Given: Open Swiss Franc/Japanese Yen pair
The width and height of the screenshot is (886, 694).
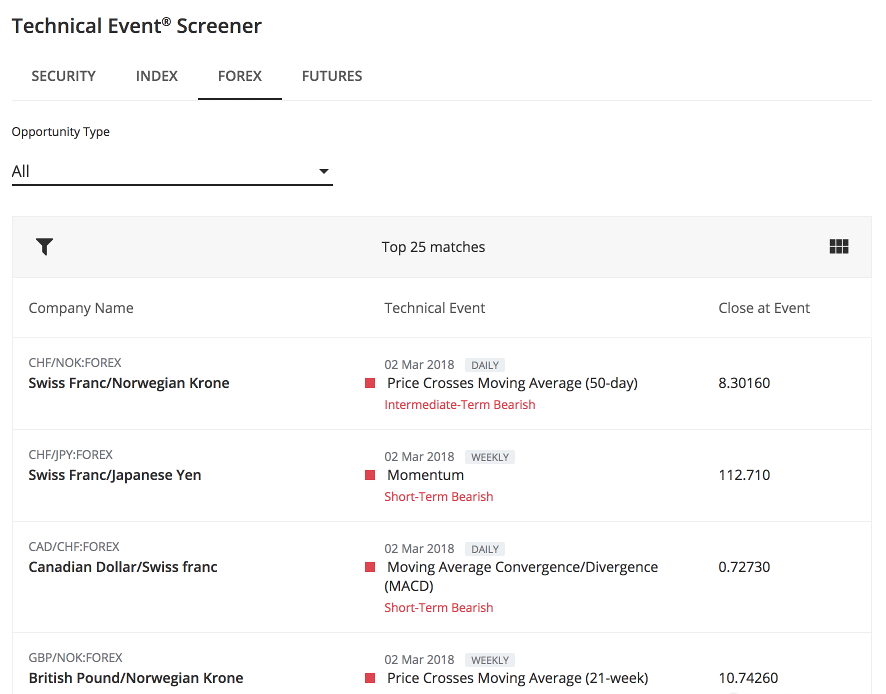Looking at the screenshot, I should pos(115,475).
